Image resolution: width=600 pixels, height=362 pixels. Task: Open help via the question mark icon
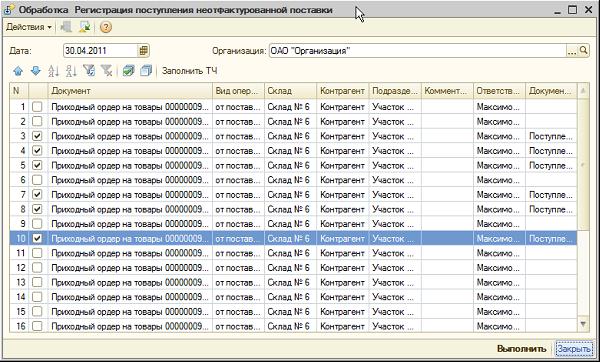click(106, 27)
